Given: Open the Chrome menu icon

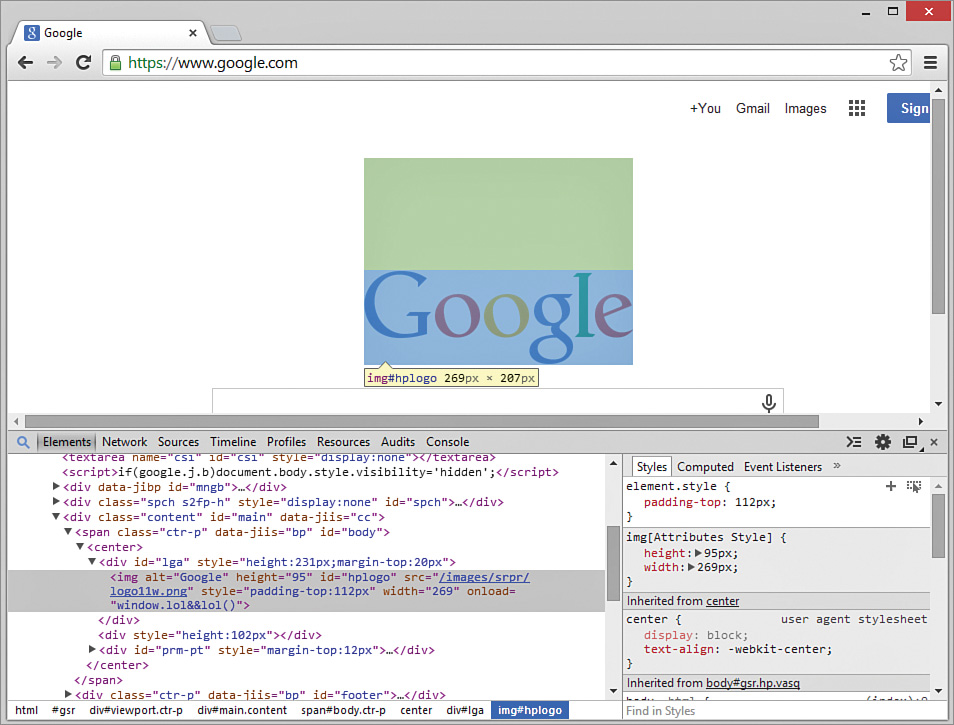Looking at the screenshot, I should pyautogui.click(x=931, y=62).
